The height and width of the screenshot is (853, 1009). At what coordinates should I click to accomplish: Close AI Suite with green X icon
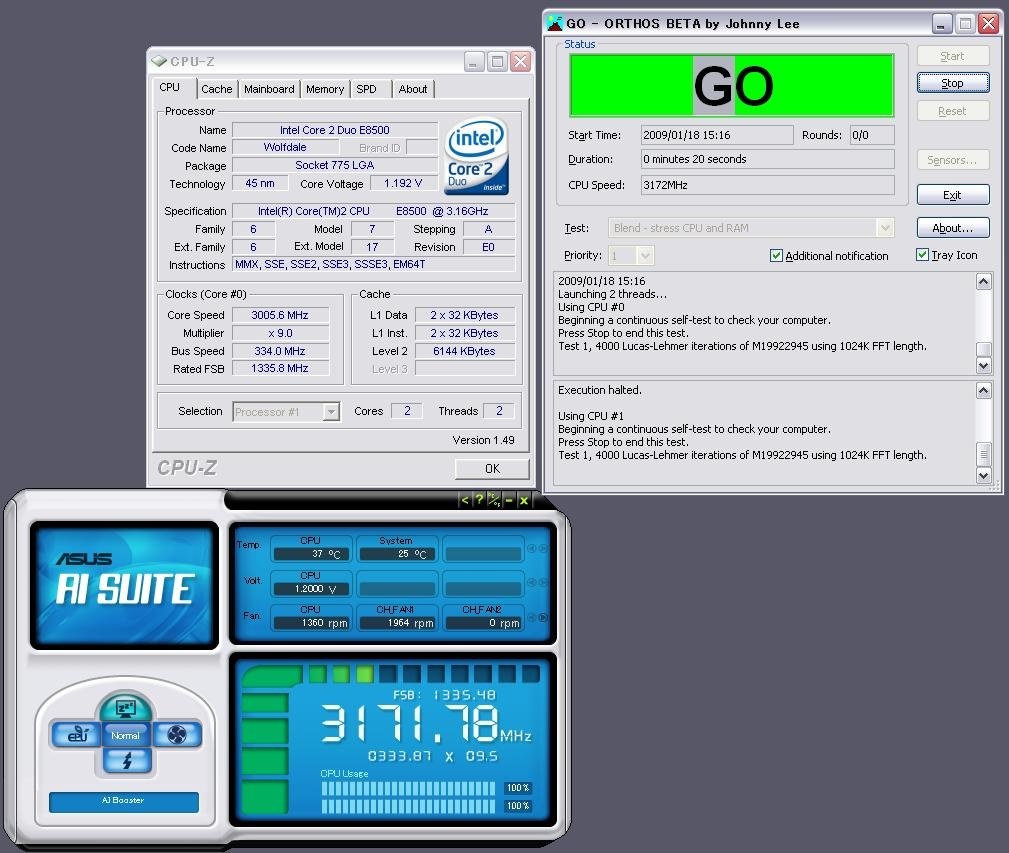pos(524,500)
